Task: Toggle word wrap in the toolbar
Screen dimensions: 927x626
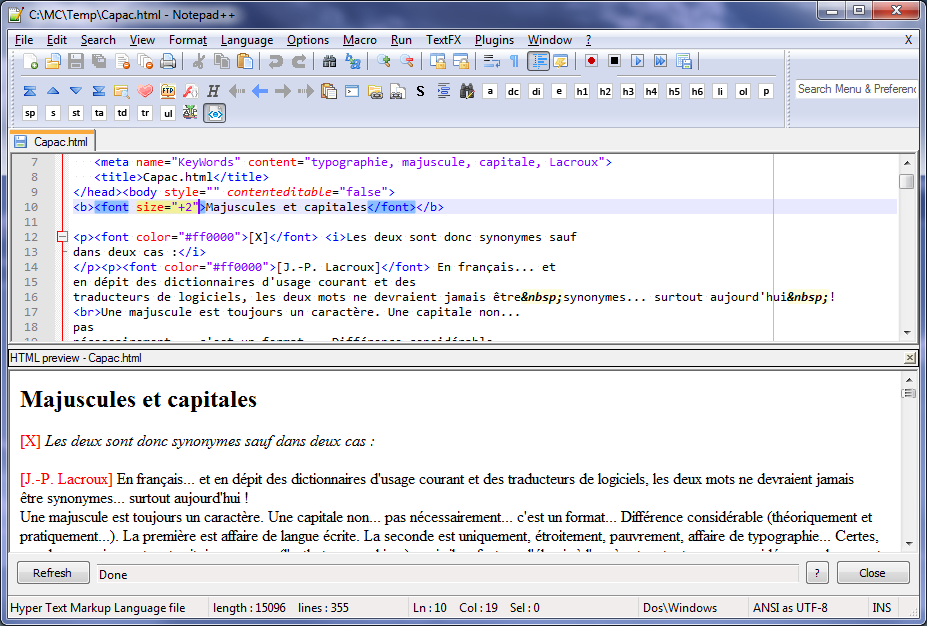Action: pyautogui.click(x=491, y=62)
